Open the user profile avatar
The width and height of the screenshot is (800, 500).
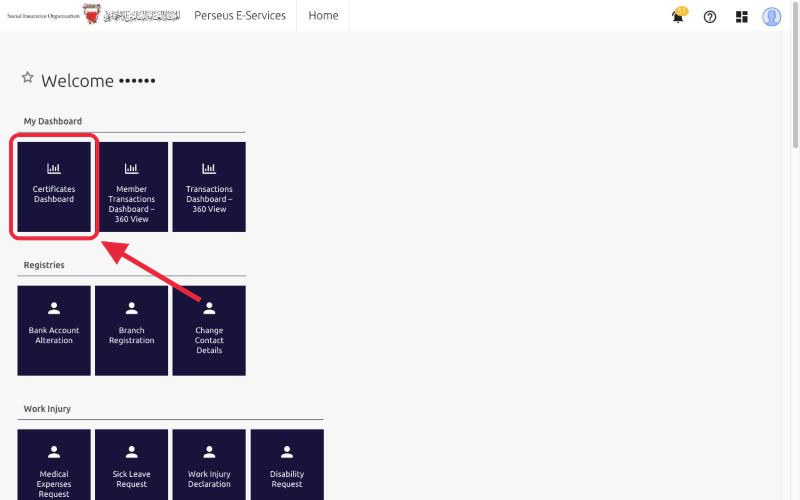771,17
